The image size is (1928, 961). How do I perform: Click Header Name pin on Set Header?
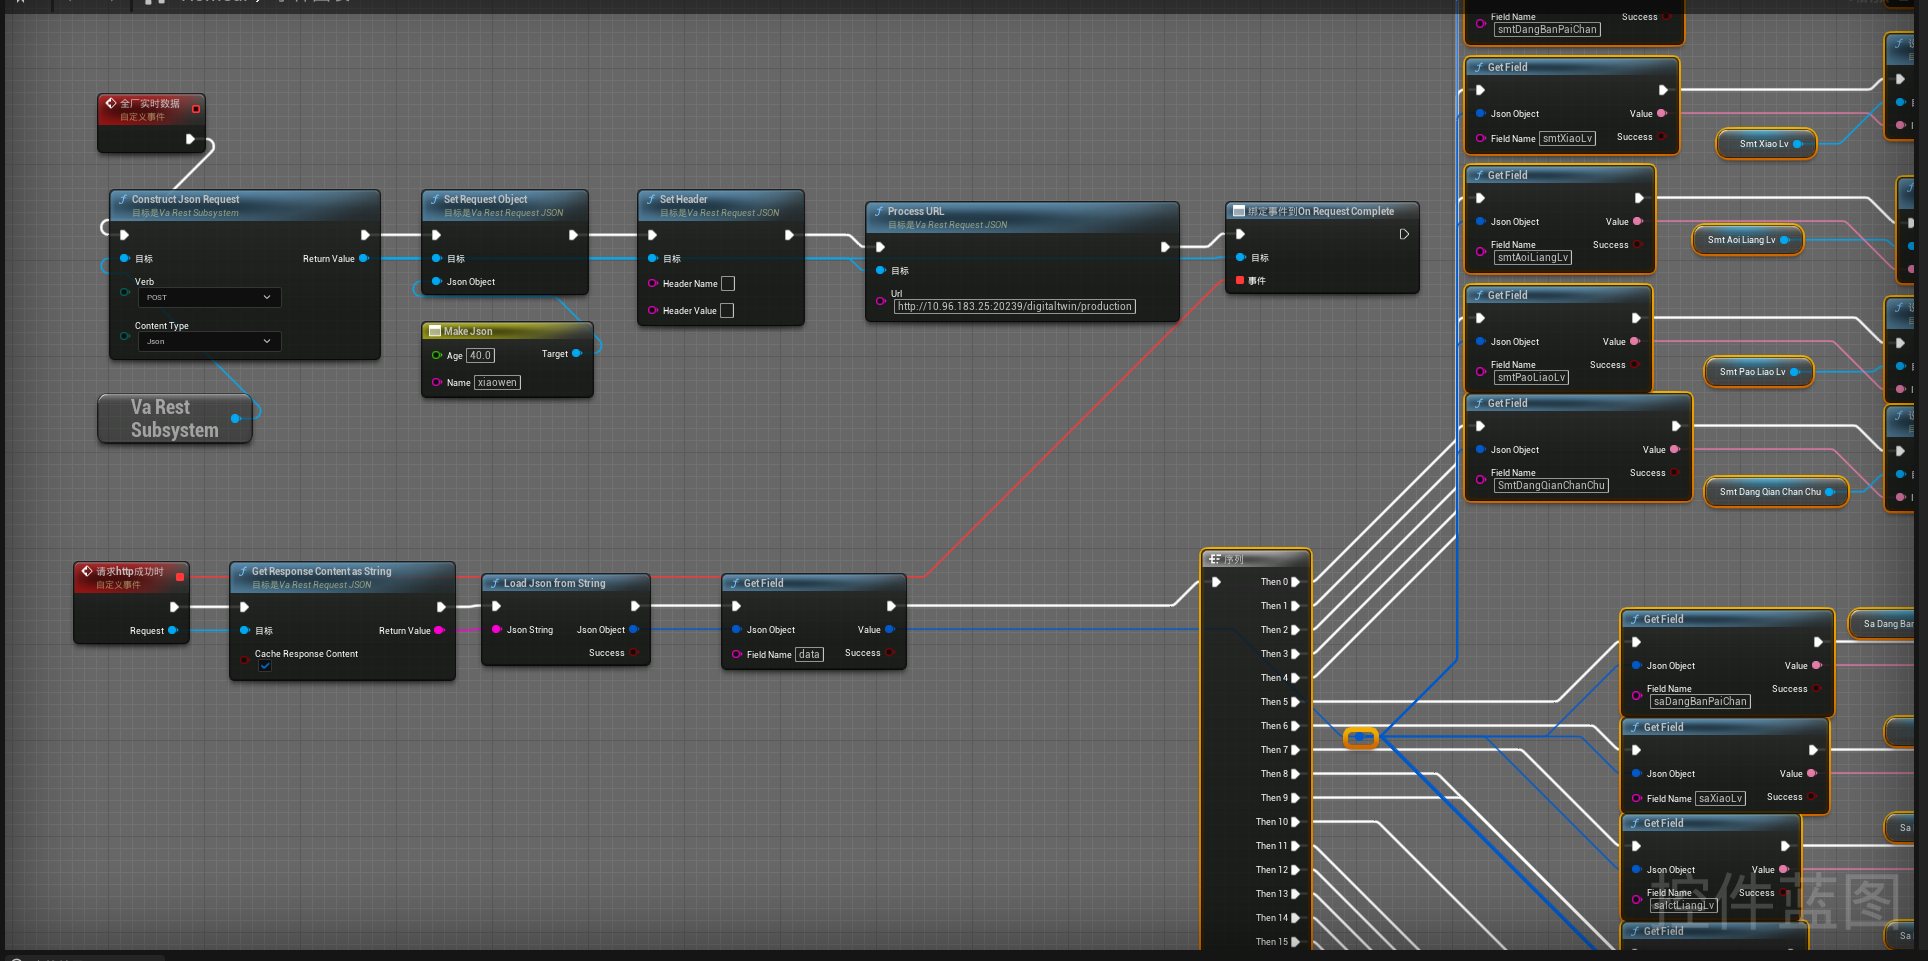(x=653, y=284)
